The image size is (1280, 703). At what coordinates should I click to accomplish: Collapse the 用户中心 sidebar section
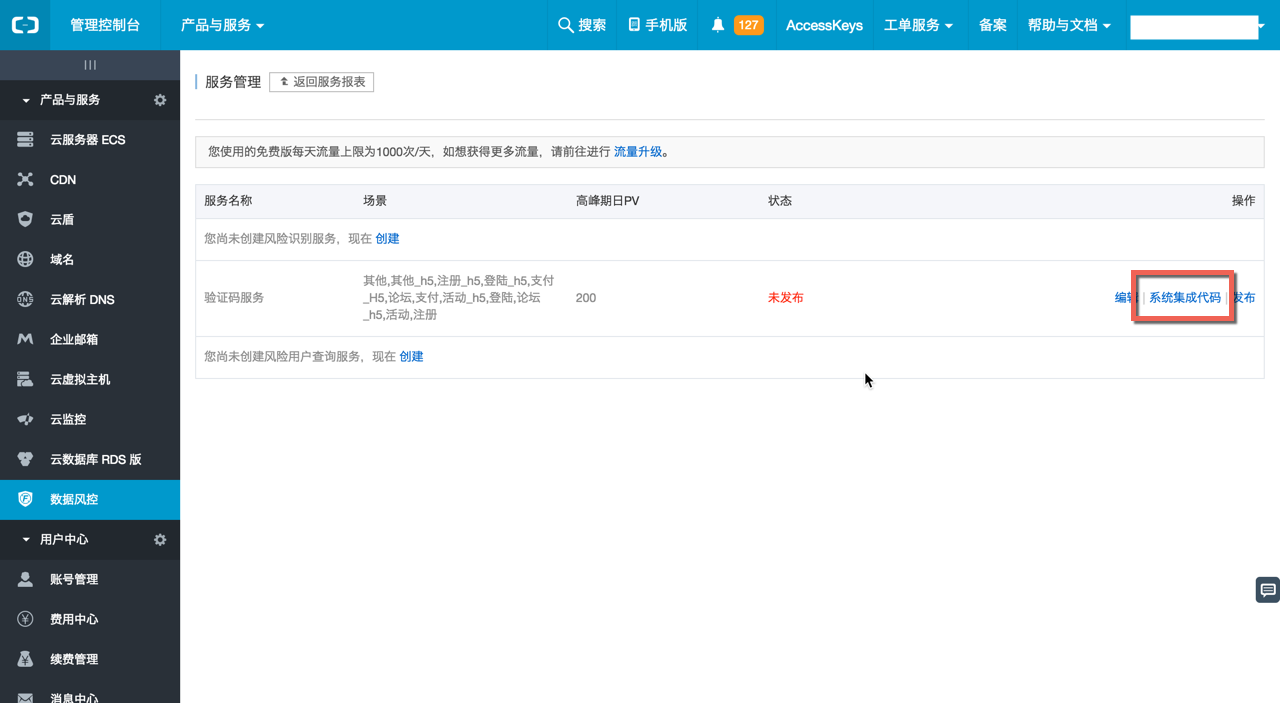click(26, 540)
